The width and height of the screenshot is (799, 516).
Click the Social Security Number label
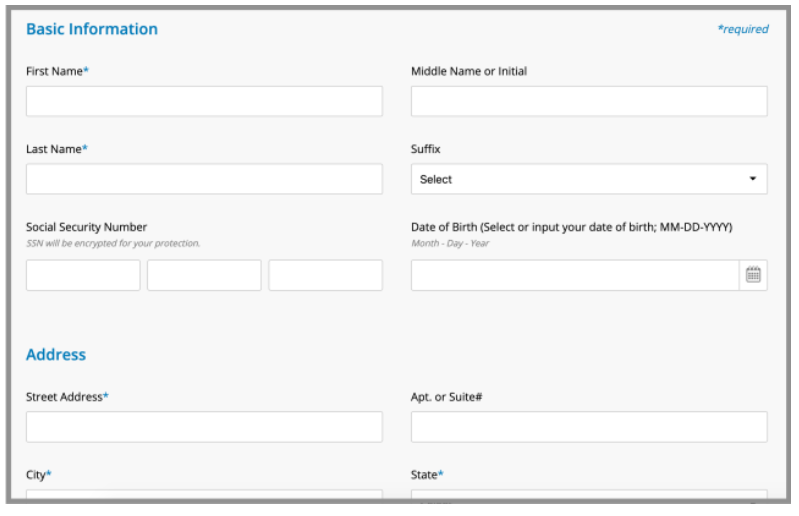tap(87, 227)
